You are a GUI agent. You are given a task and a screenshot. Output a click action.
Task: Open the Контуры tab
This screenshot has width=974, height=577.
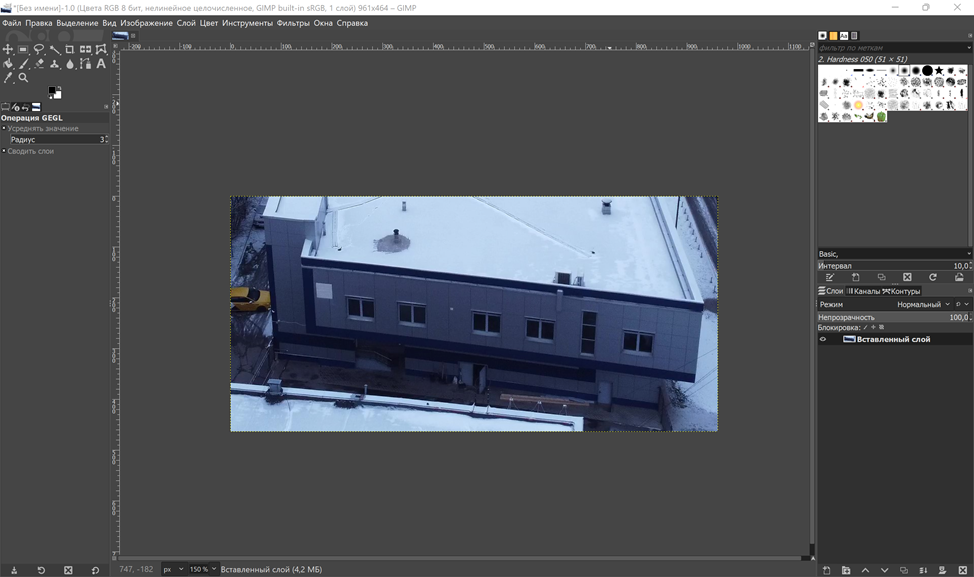pyautogui.click(x=903, y=291)
